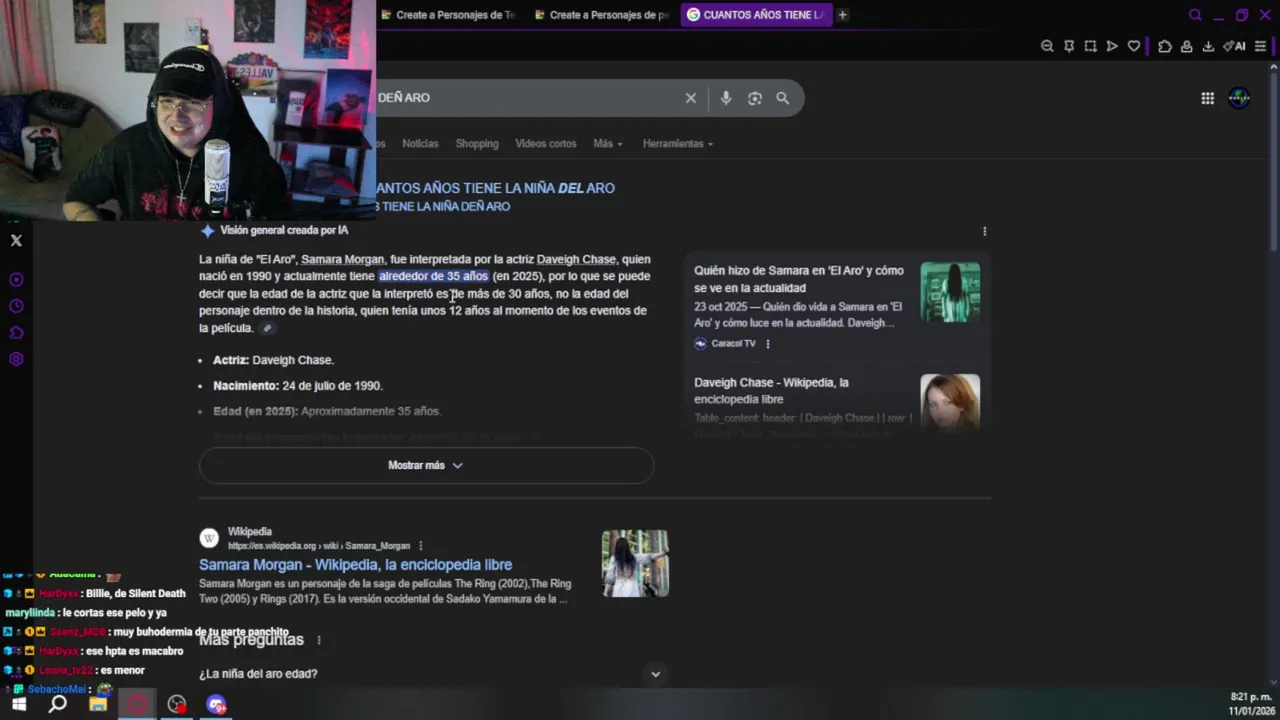Click the 'Daveigh Chase' link in AI text
1280x720 pixels.
tap(576, 260)
